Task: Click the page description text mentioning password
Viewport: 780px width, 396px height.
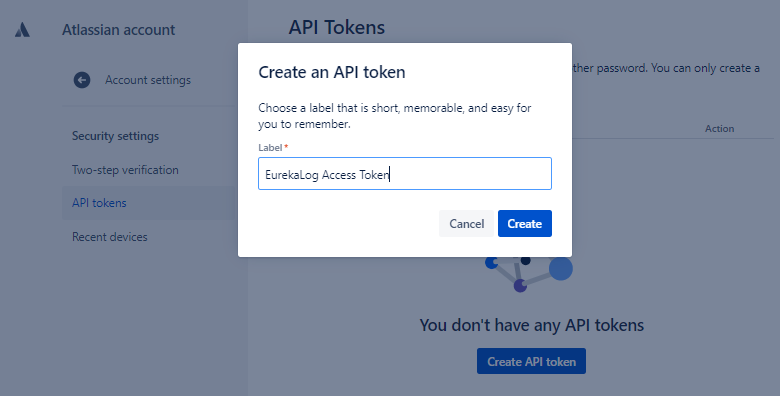Action: point(666,68)
